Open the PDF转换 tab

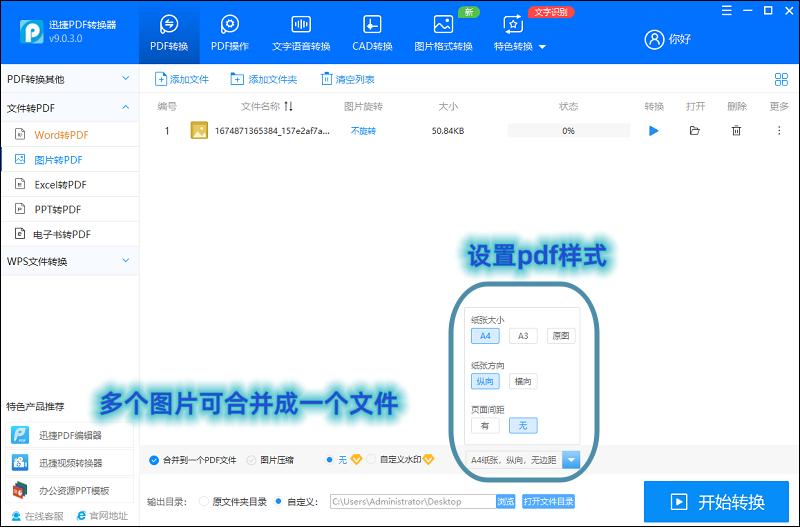(169, 33)
